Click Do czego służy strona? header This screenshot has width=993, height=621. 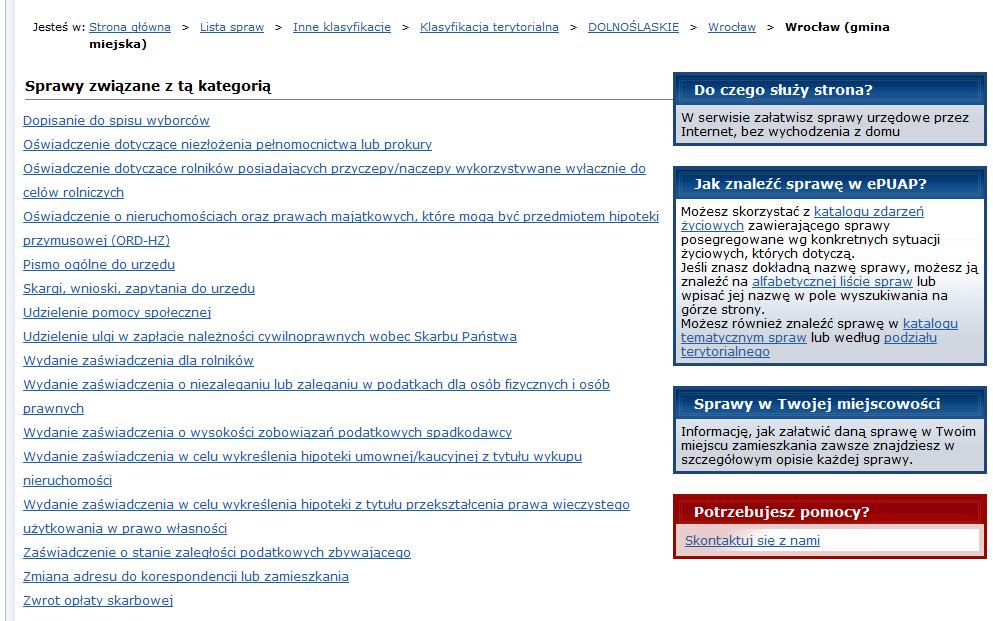[830, 90]
